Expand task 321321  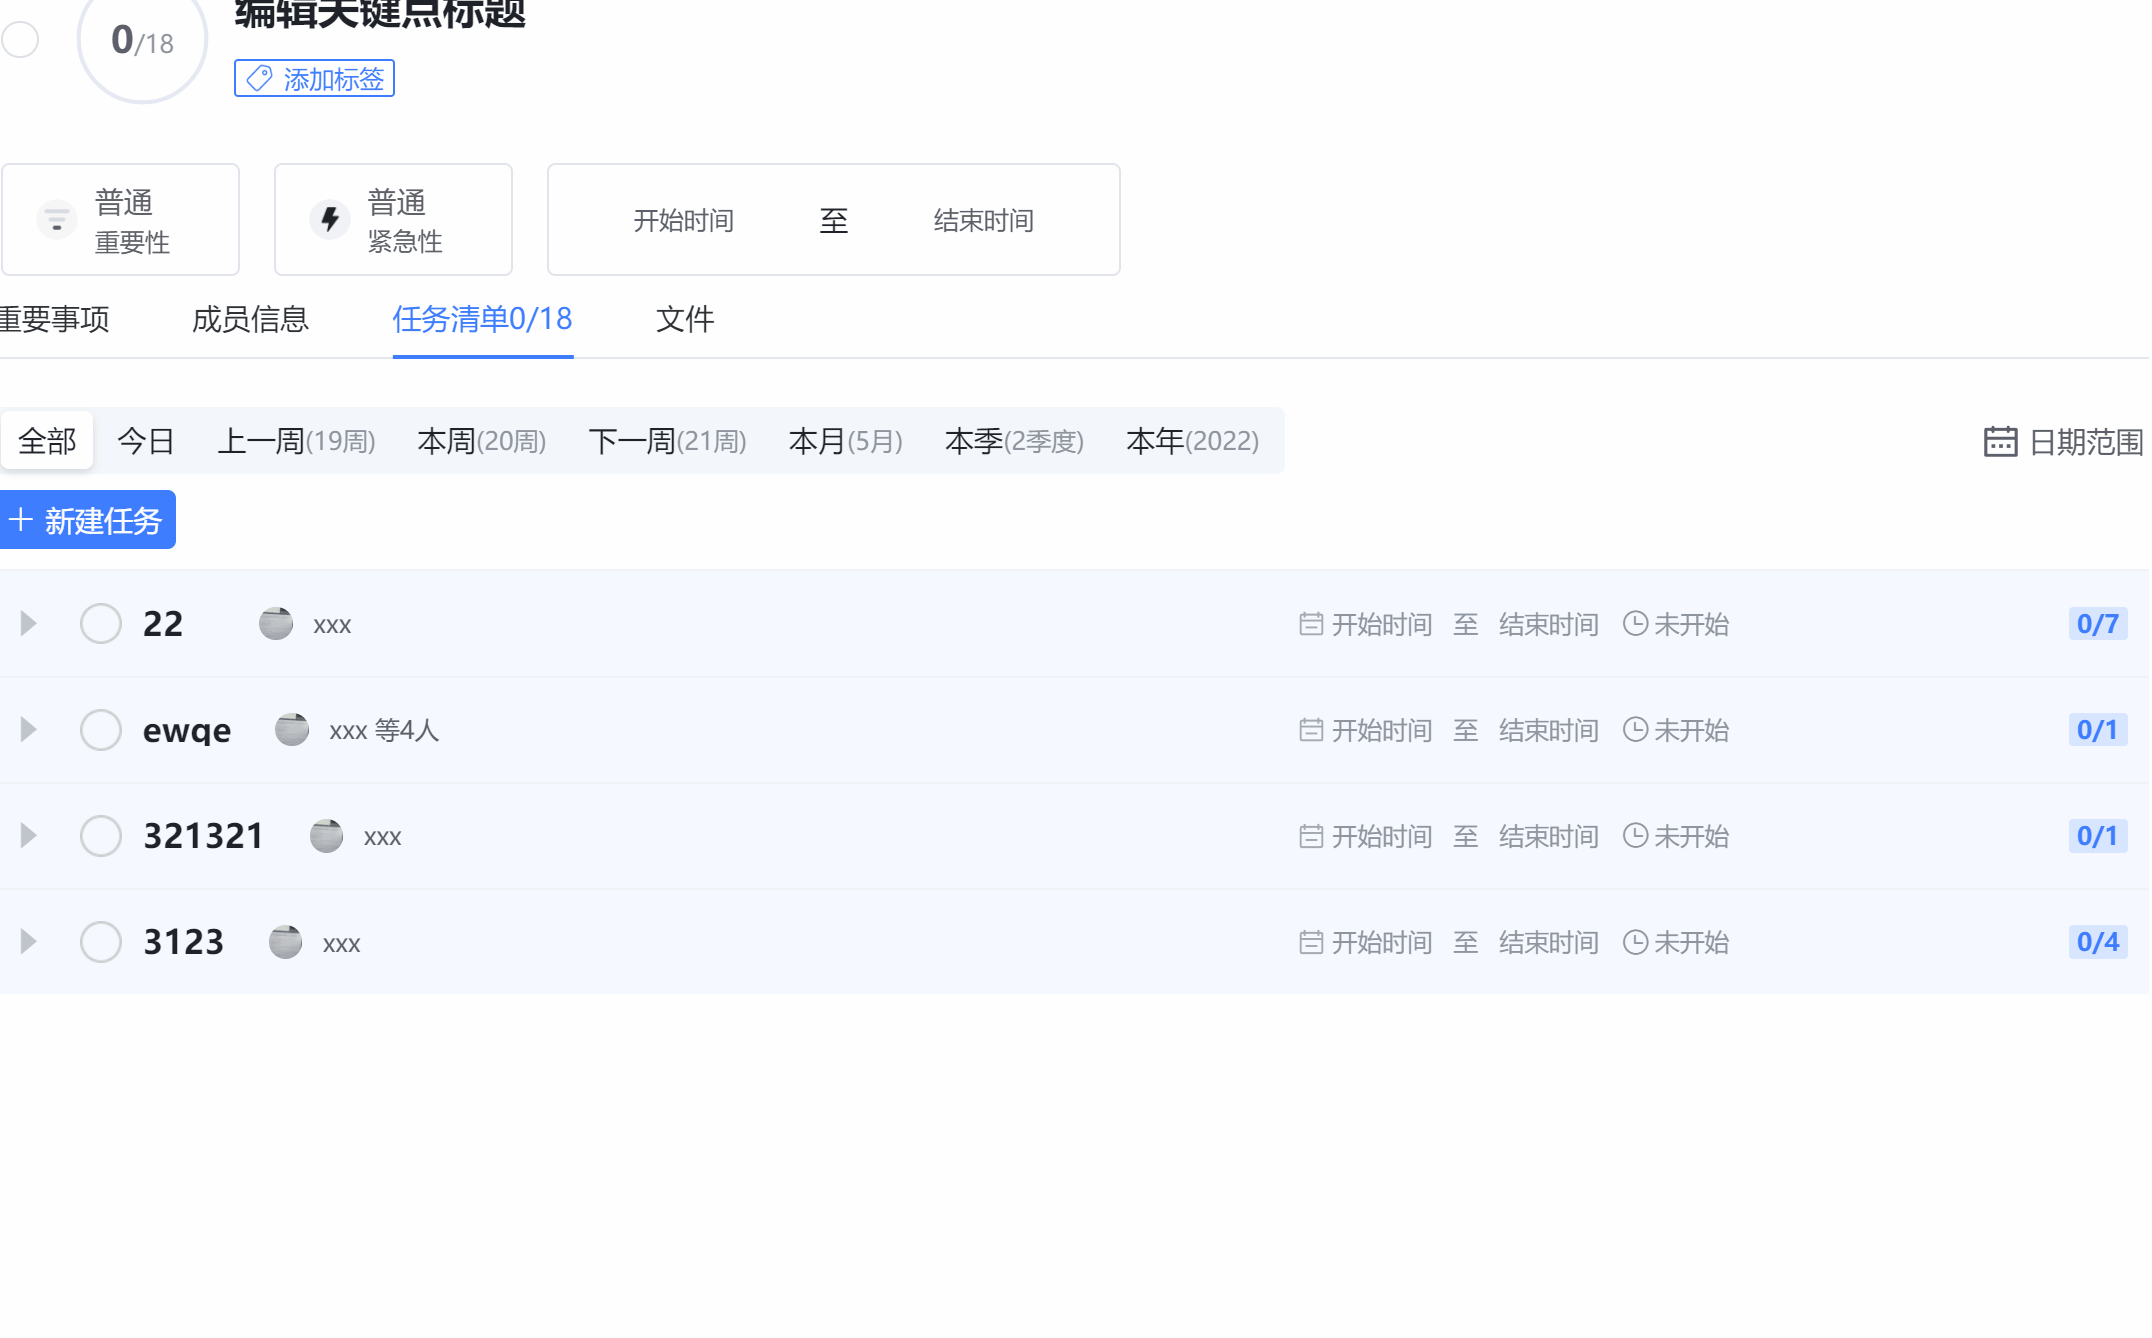point(27,835)
